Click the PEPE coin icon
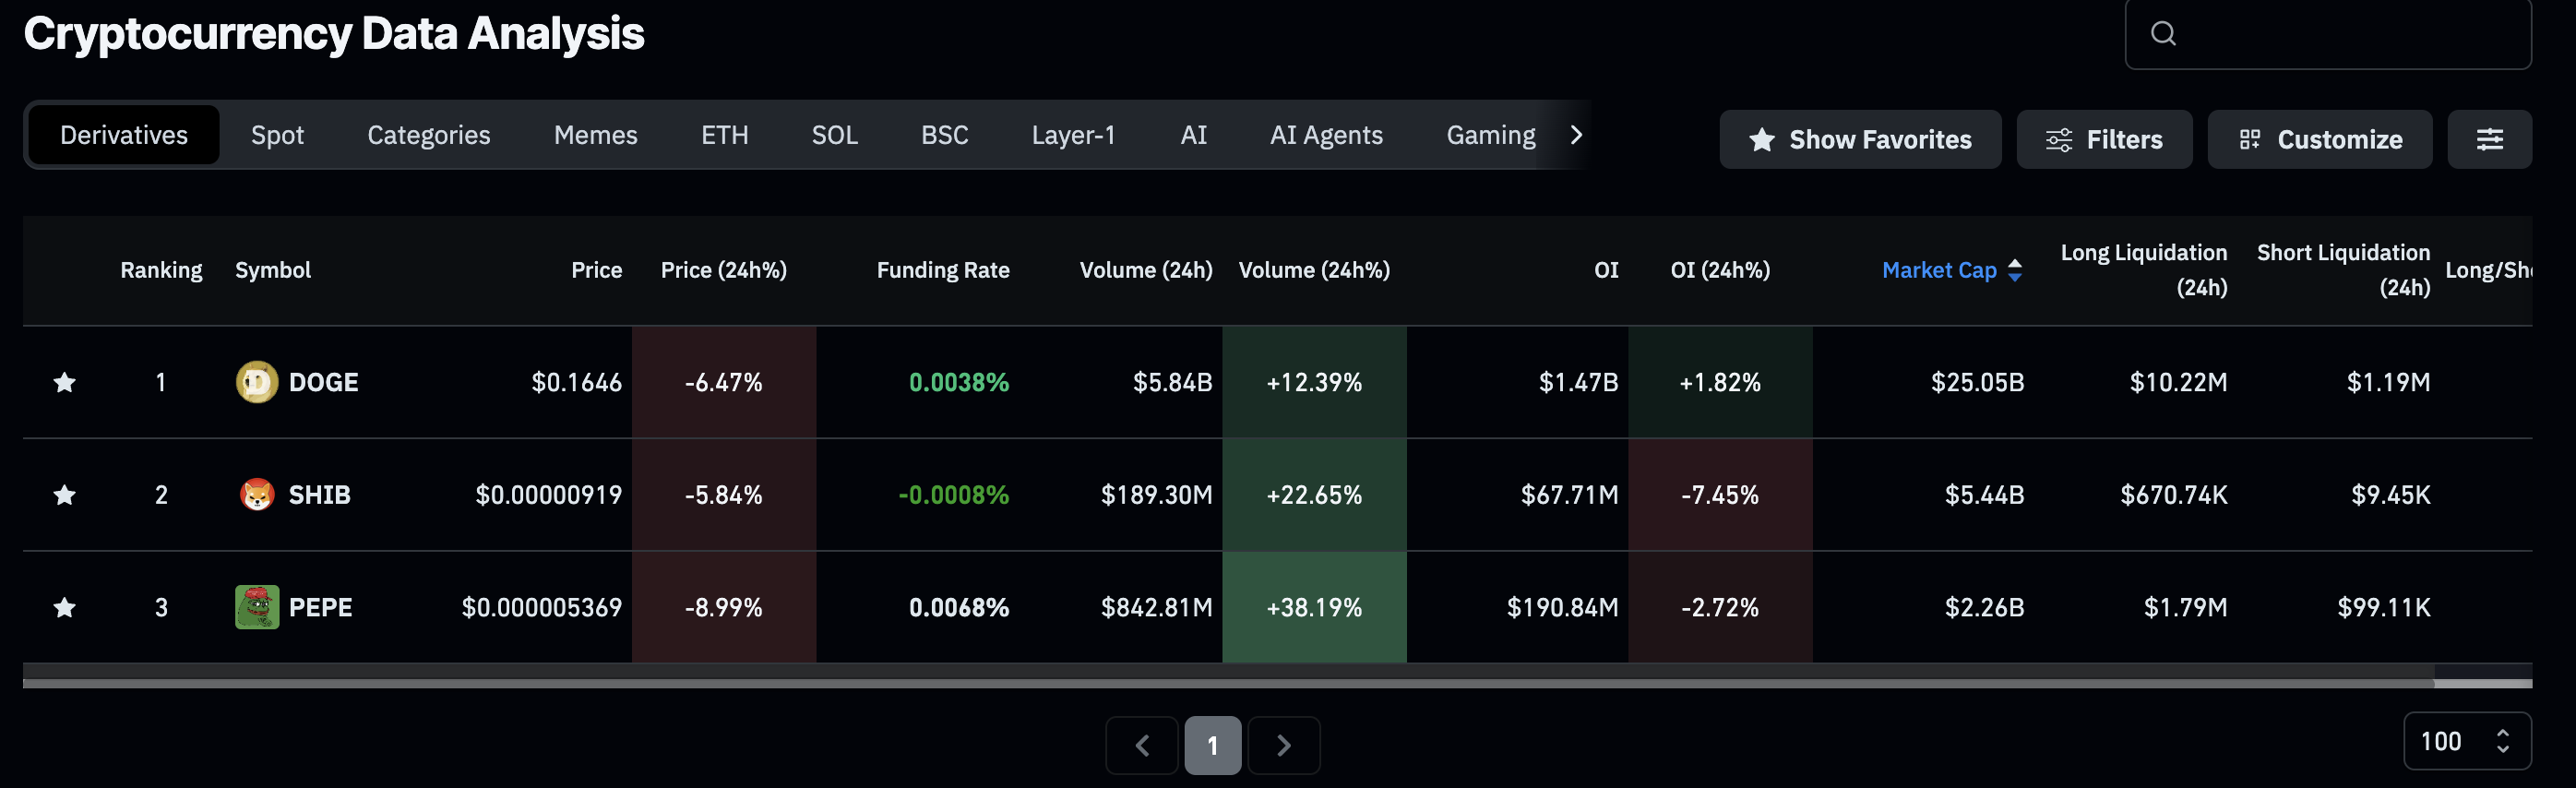 pos(256,607)
